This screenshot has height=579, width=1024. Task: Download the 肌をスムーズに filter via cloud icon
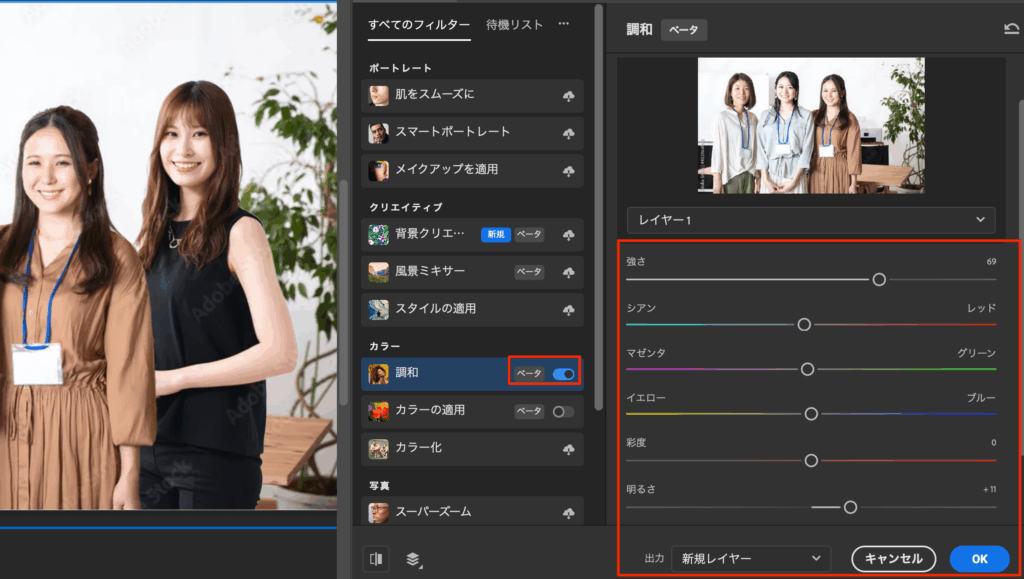569,96
